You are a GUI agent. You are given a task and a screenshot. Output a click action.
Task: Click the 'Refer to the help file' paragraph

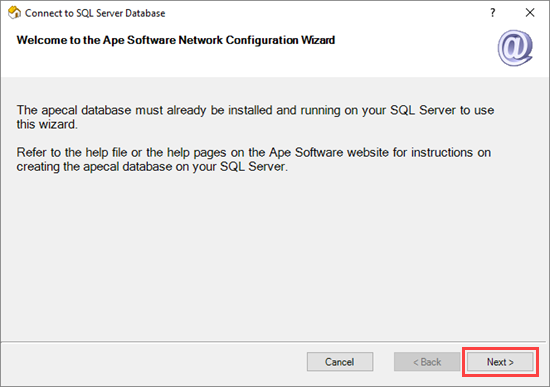tap(254, 159)
